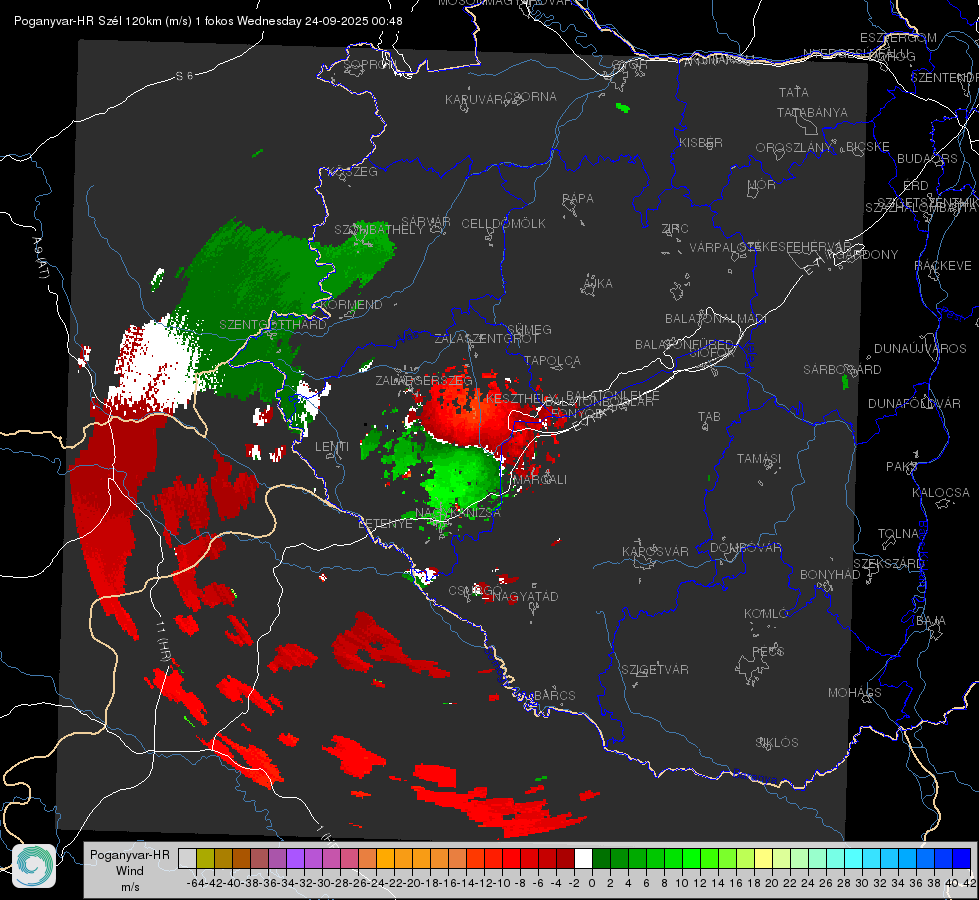Click the S 6 road label
The image size is (979, 900).
[184, 76]
